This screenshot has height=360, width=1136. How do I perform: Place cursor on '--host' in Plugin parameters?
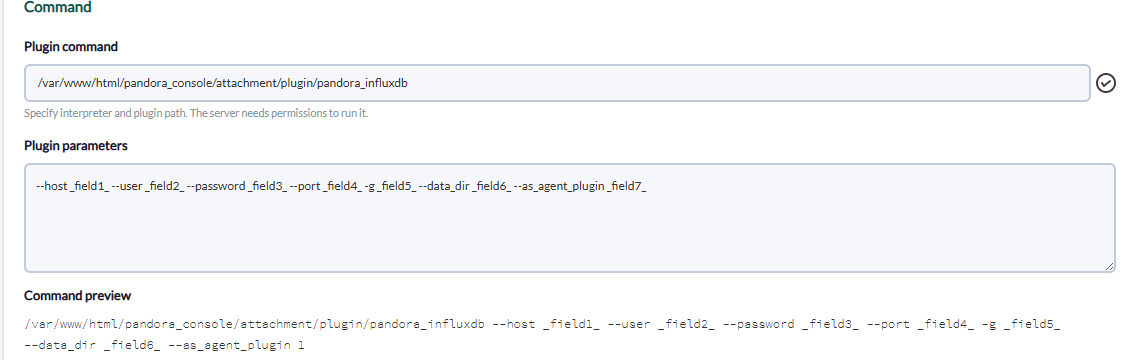coord(51,187)
